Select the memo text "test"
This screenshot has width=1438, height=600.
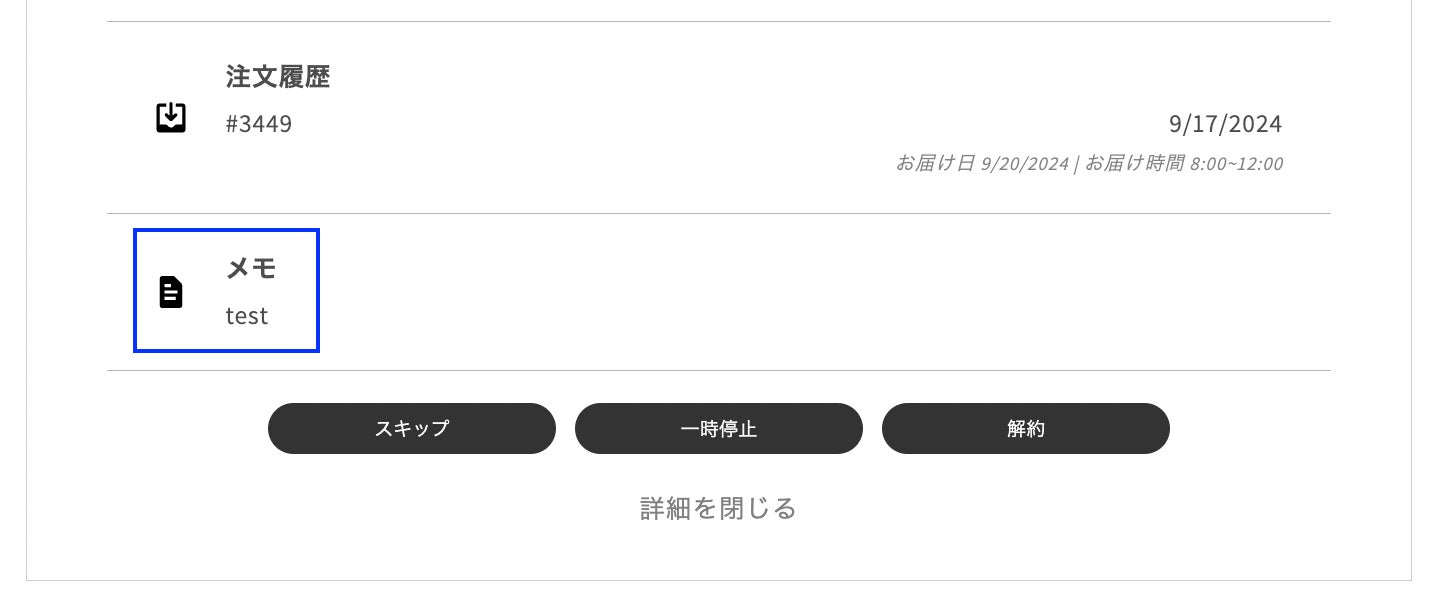[247, 316]
